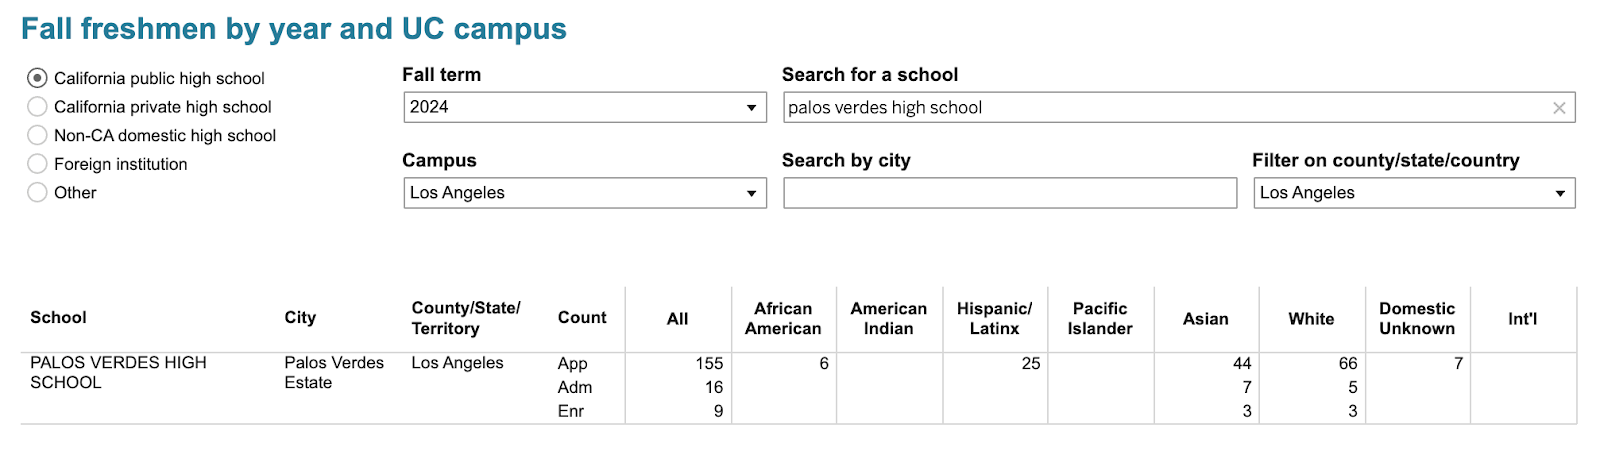Select the African American column header
1600x451 pixels.
tap(783, 319)
